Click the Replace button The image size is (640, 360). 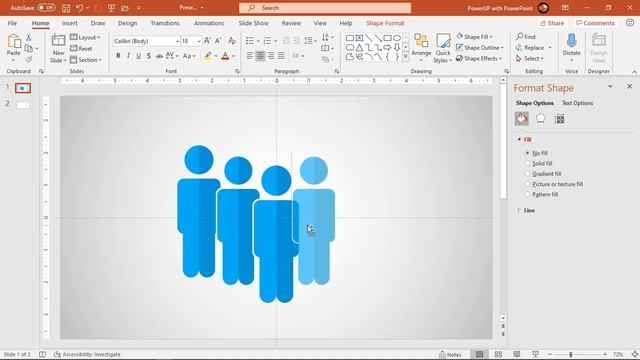pos(530,48)
